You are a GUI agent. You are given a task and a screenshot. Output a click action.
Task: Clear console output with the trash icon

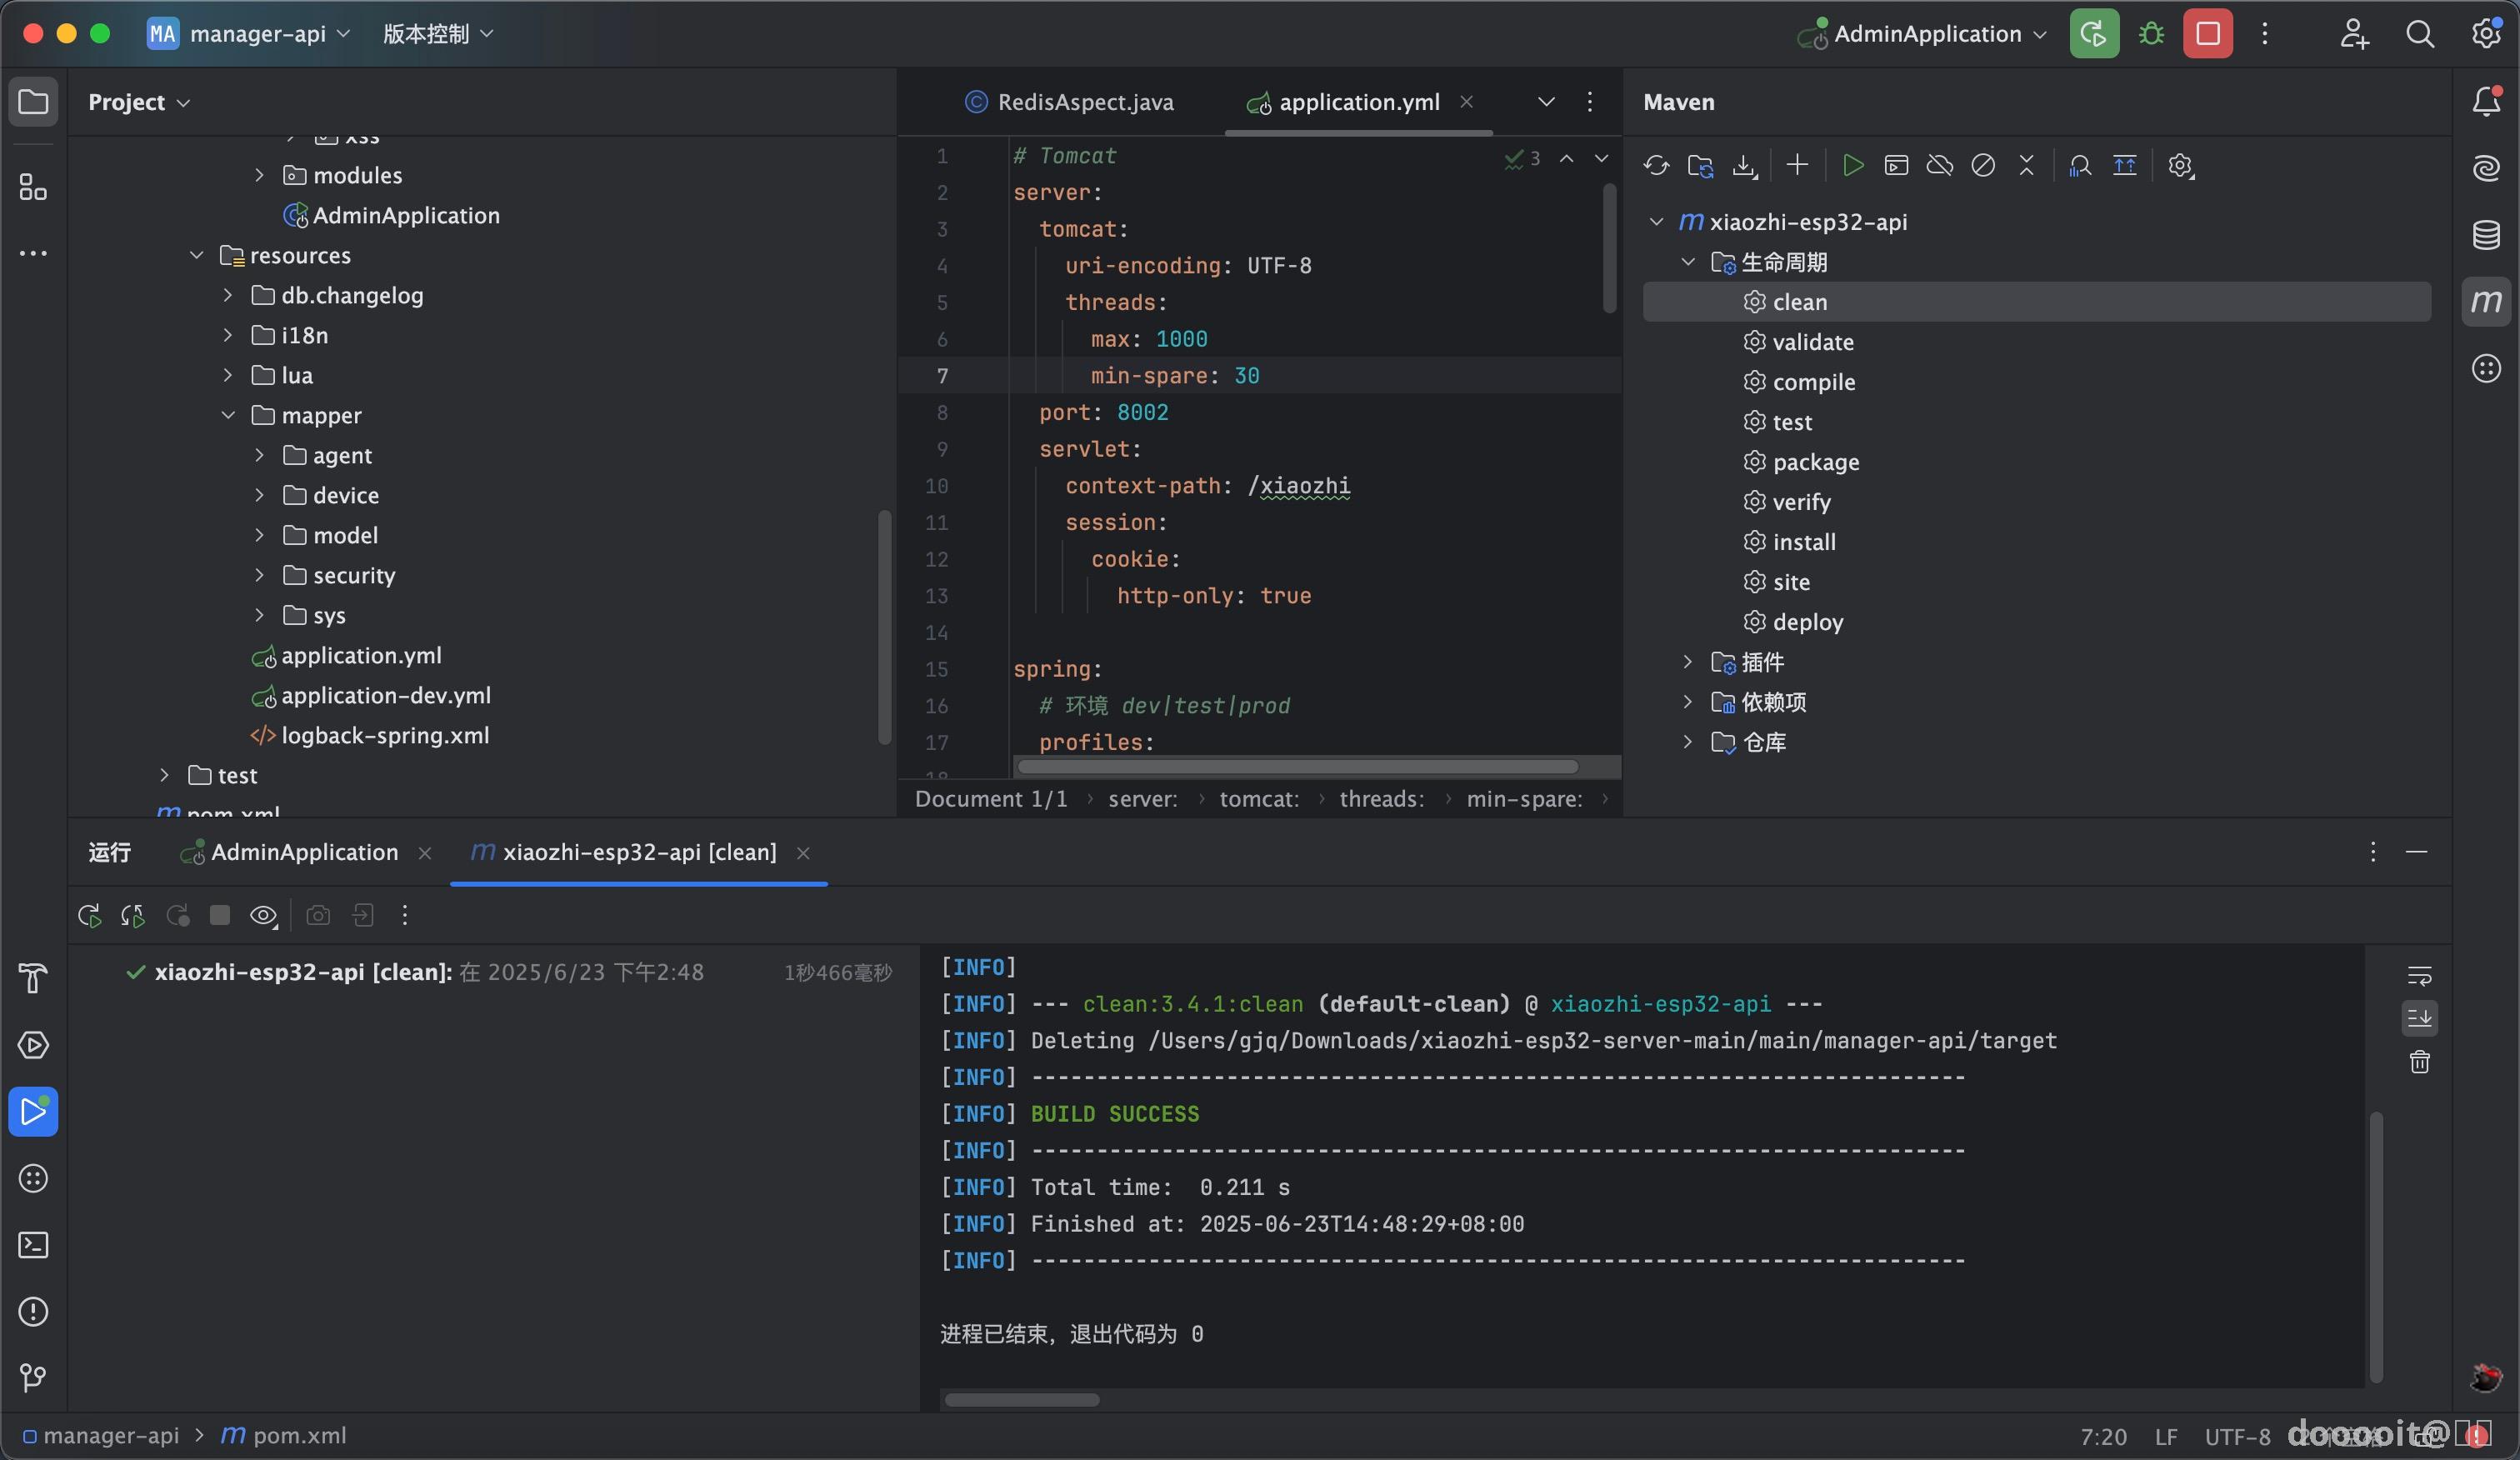2419,1062
